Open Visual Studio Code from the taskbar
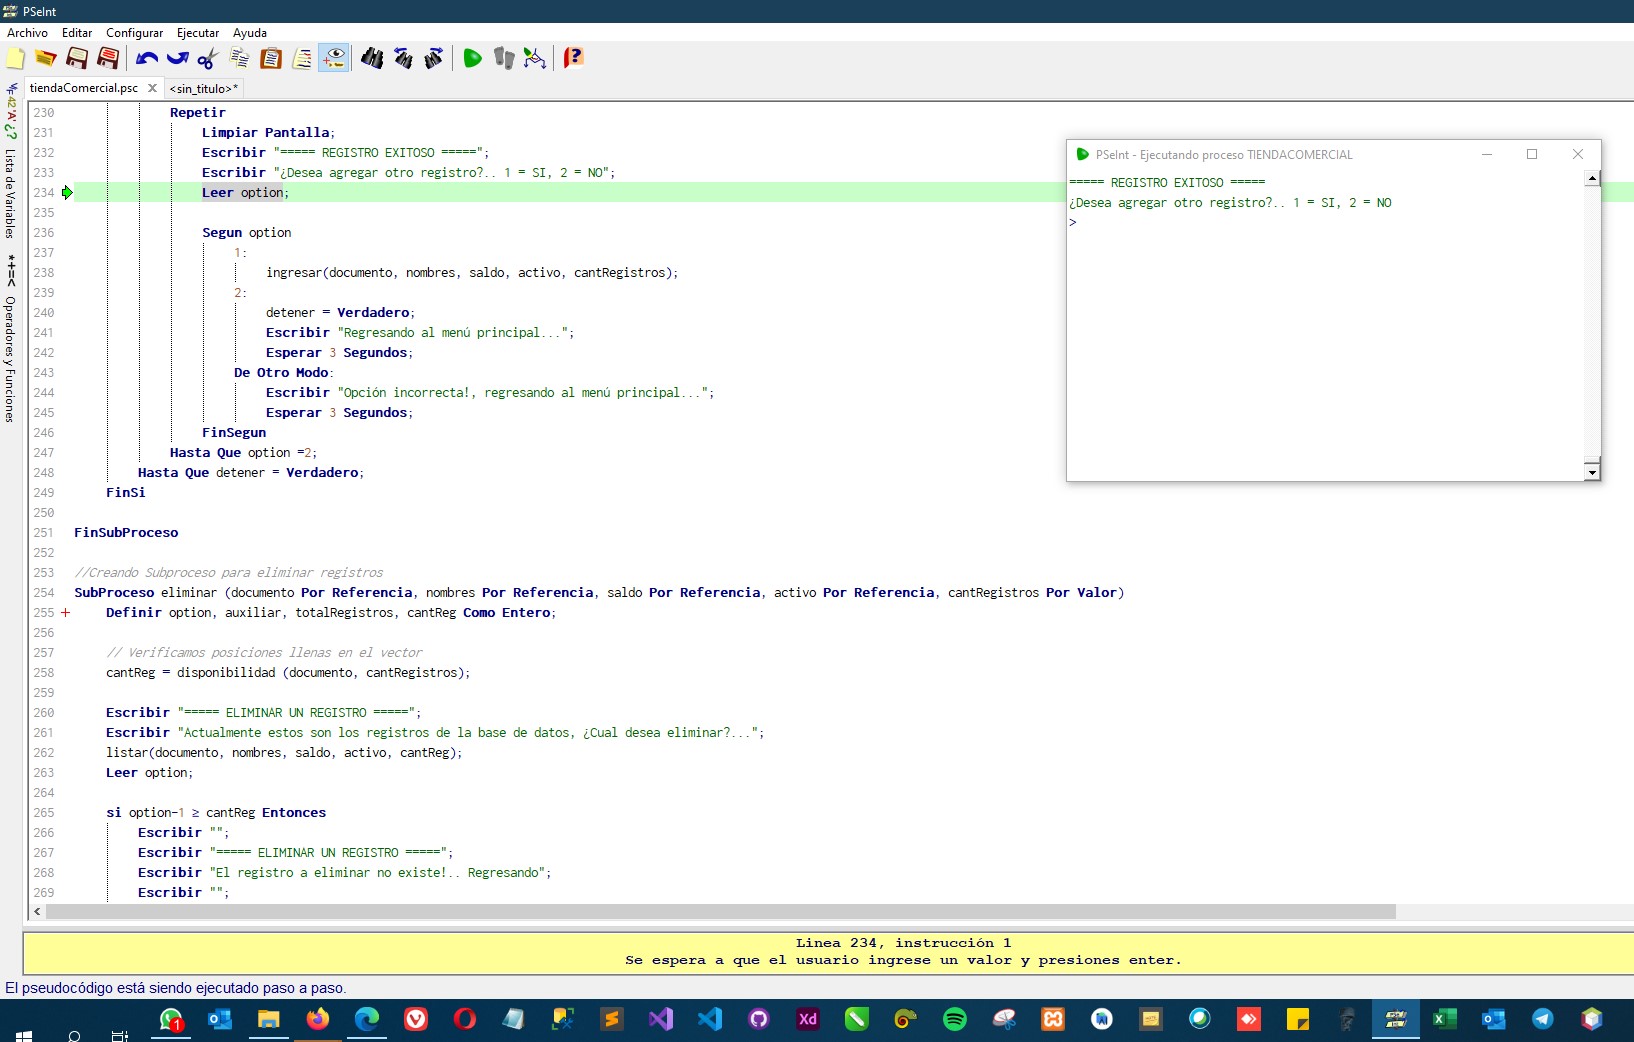Image resolution: width=1634 pixels, height=1042 pixels. click(710, 1019)
